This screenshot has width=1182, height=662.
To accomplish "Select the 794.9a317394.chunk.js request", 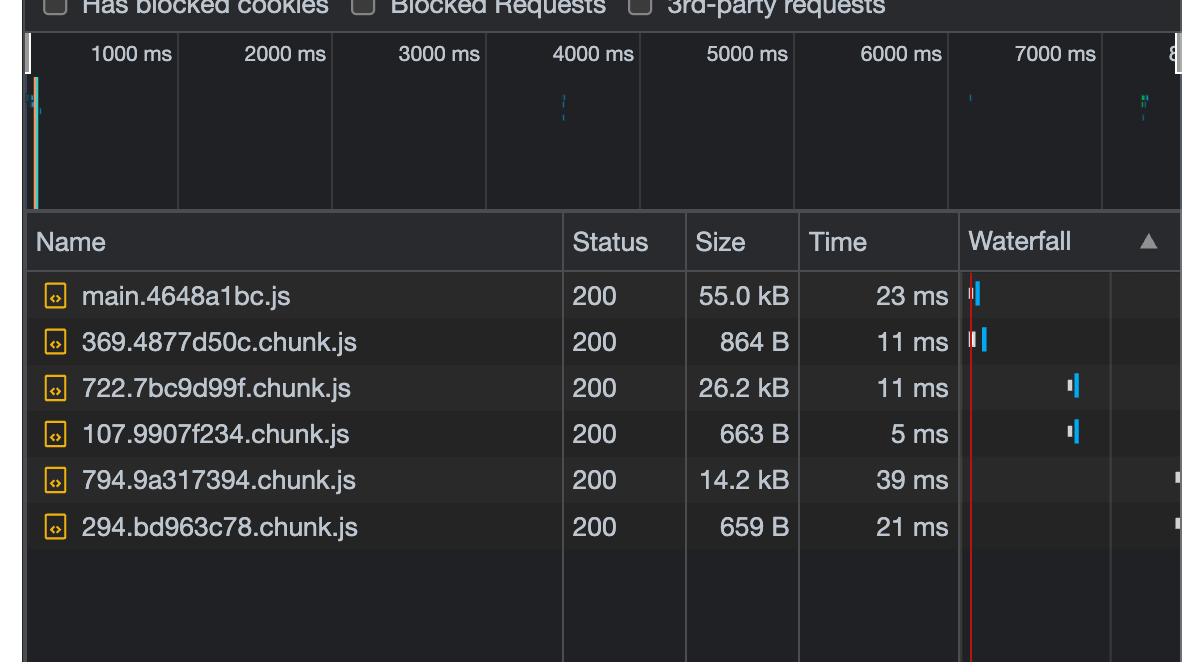I will (x=219, y=480).
